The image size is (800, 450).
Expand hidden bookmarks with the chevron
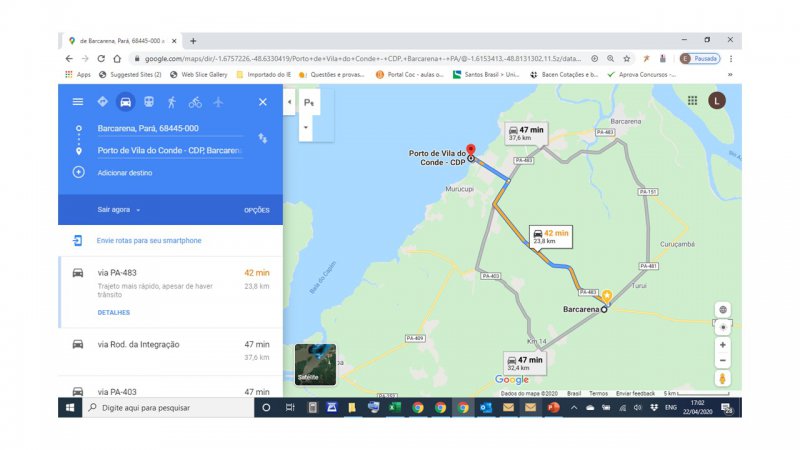coord(729,74)
